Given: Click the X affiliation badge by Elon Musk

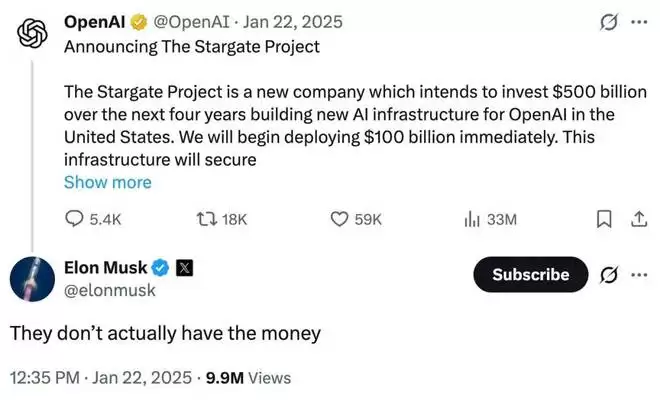Looking at the screenshot, I should (x=186, y=267).
